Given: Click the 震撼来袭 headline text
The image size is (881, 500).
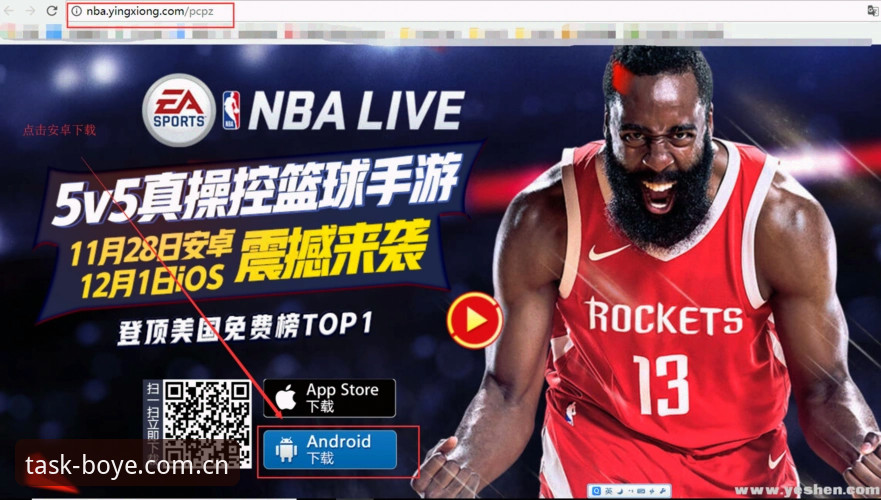Looking at the screenshot, I should (x=333, y=251).
